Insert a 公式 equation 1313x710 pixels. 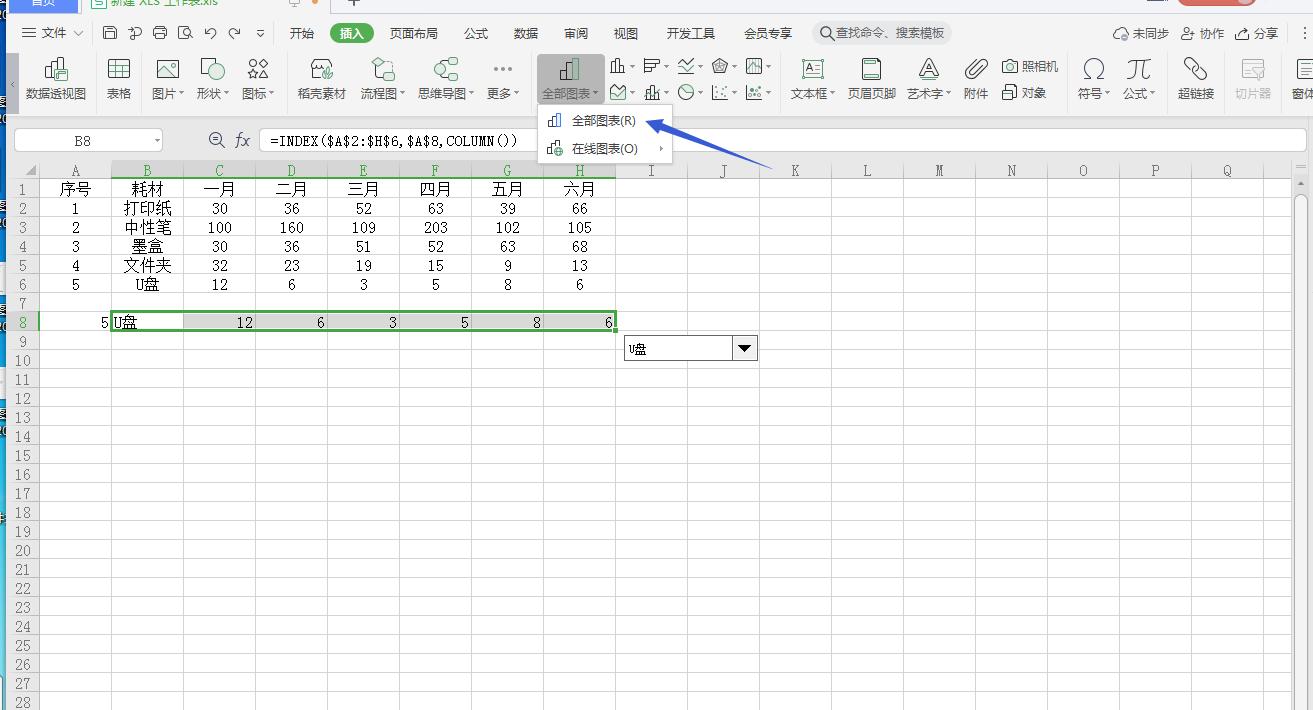coord(1138,78)
